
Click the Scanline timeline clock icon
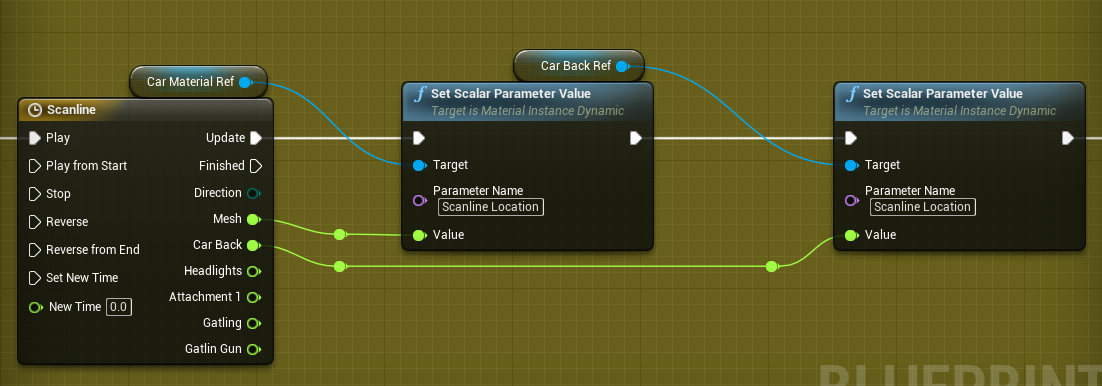(34, 110)
